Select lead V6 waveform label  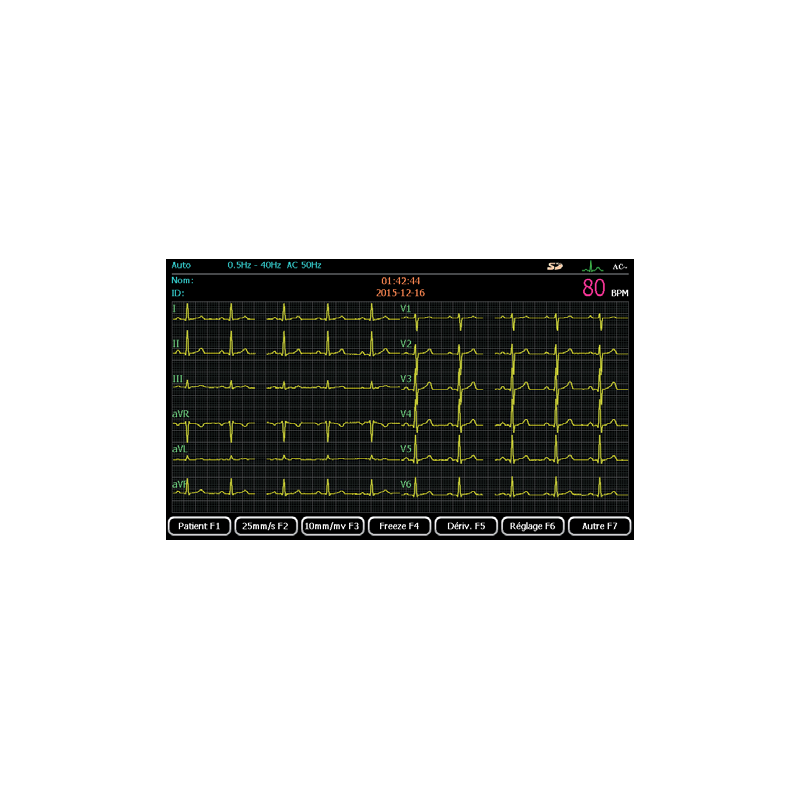(x=406, y=484)
